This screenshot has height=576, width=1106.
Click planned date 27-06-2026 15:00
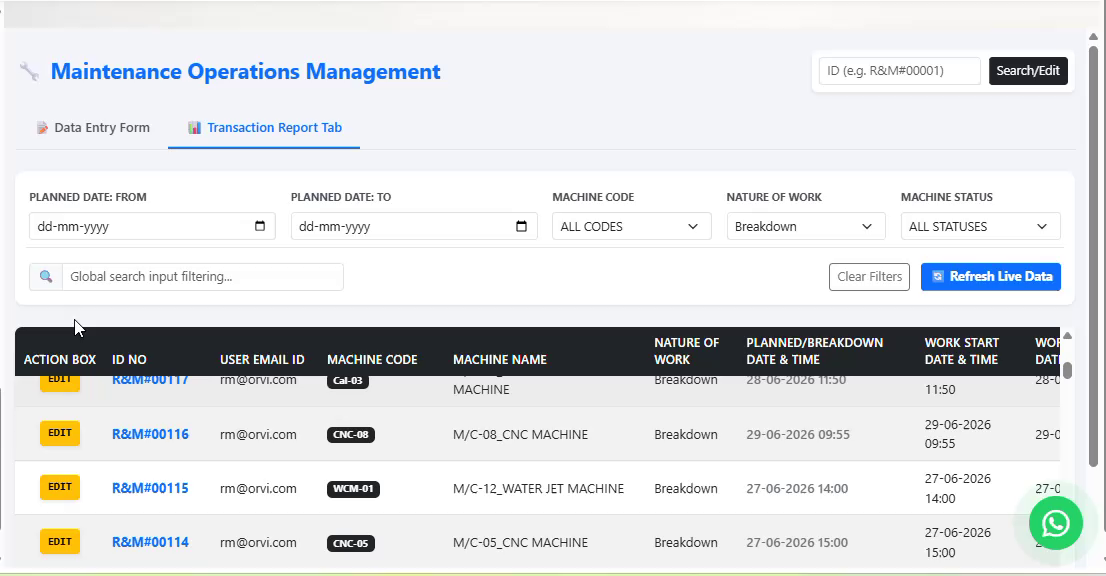pos(797,542)
